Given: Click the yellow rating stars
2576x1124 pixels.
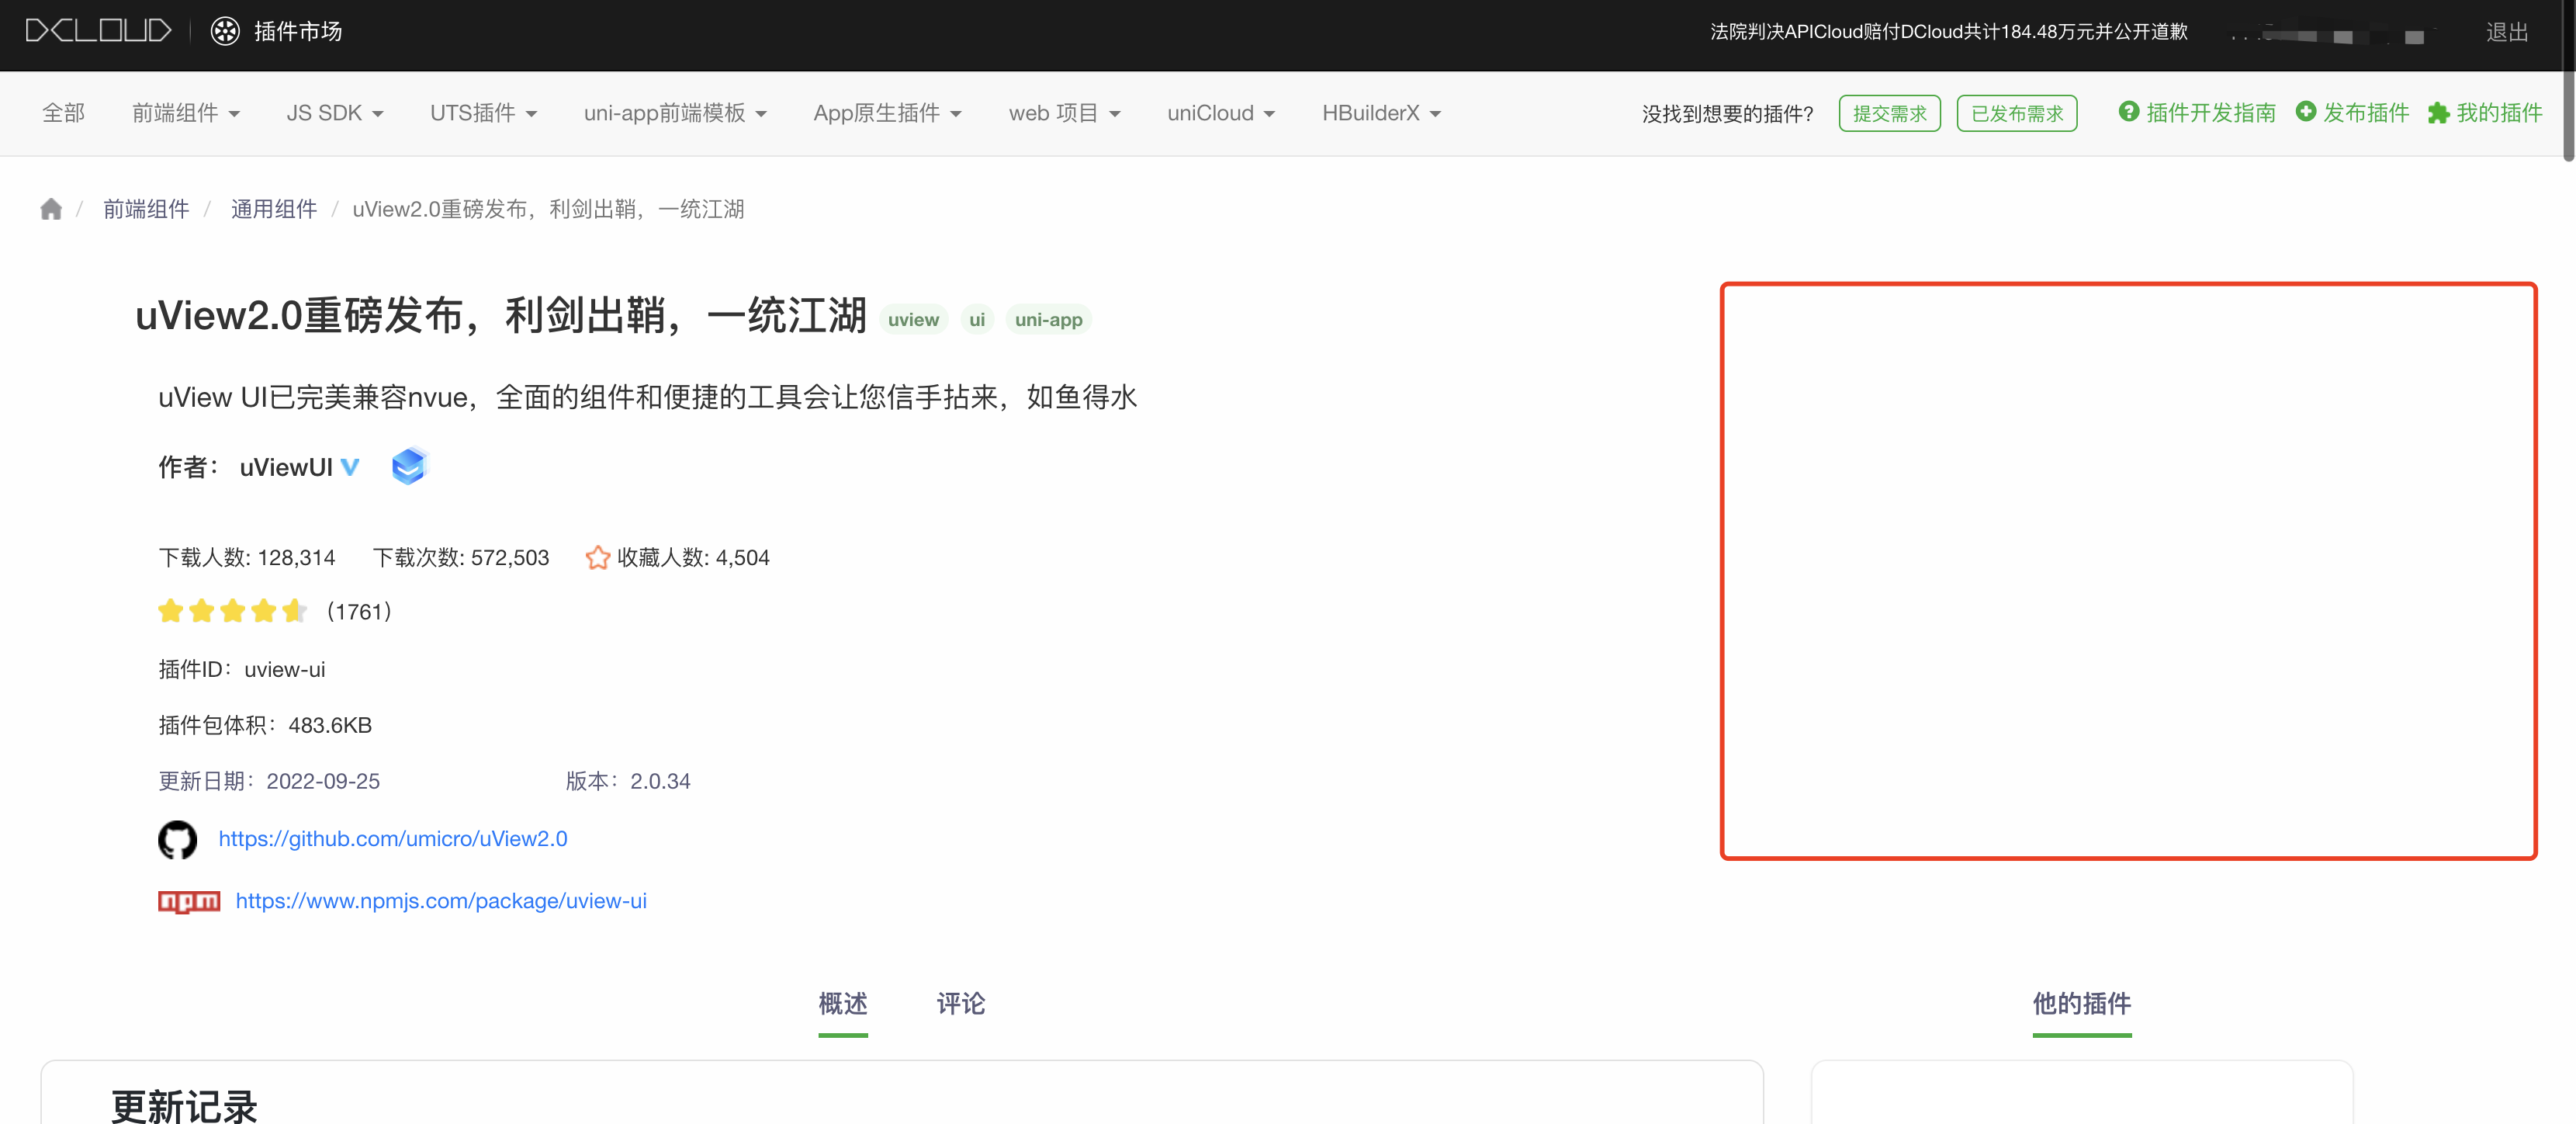Looking at the screenshot, I should click(232, 611).
